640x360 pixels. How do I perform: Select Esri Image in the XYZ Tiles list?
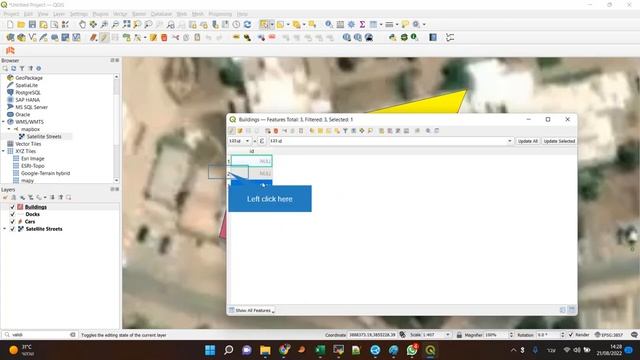[x=33, y=158]
